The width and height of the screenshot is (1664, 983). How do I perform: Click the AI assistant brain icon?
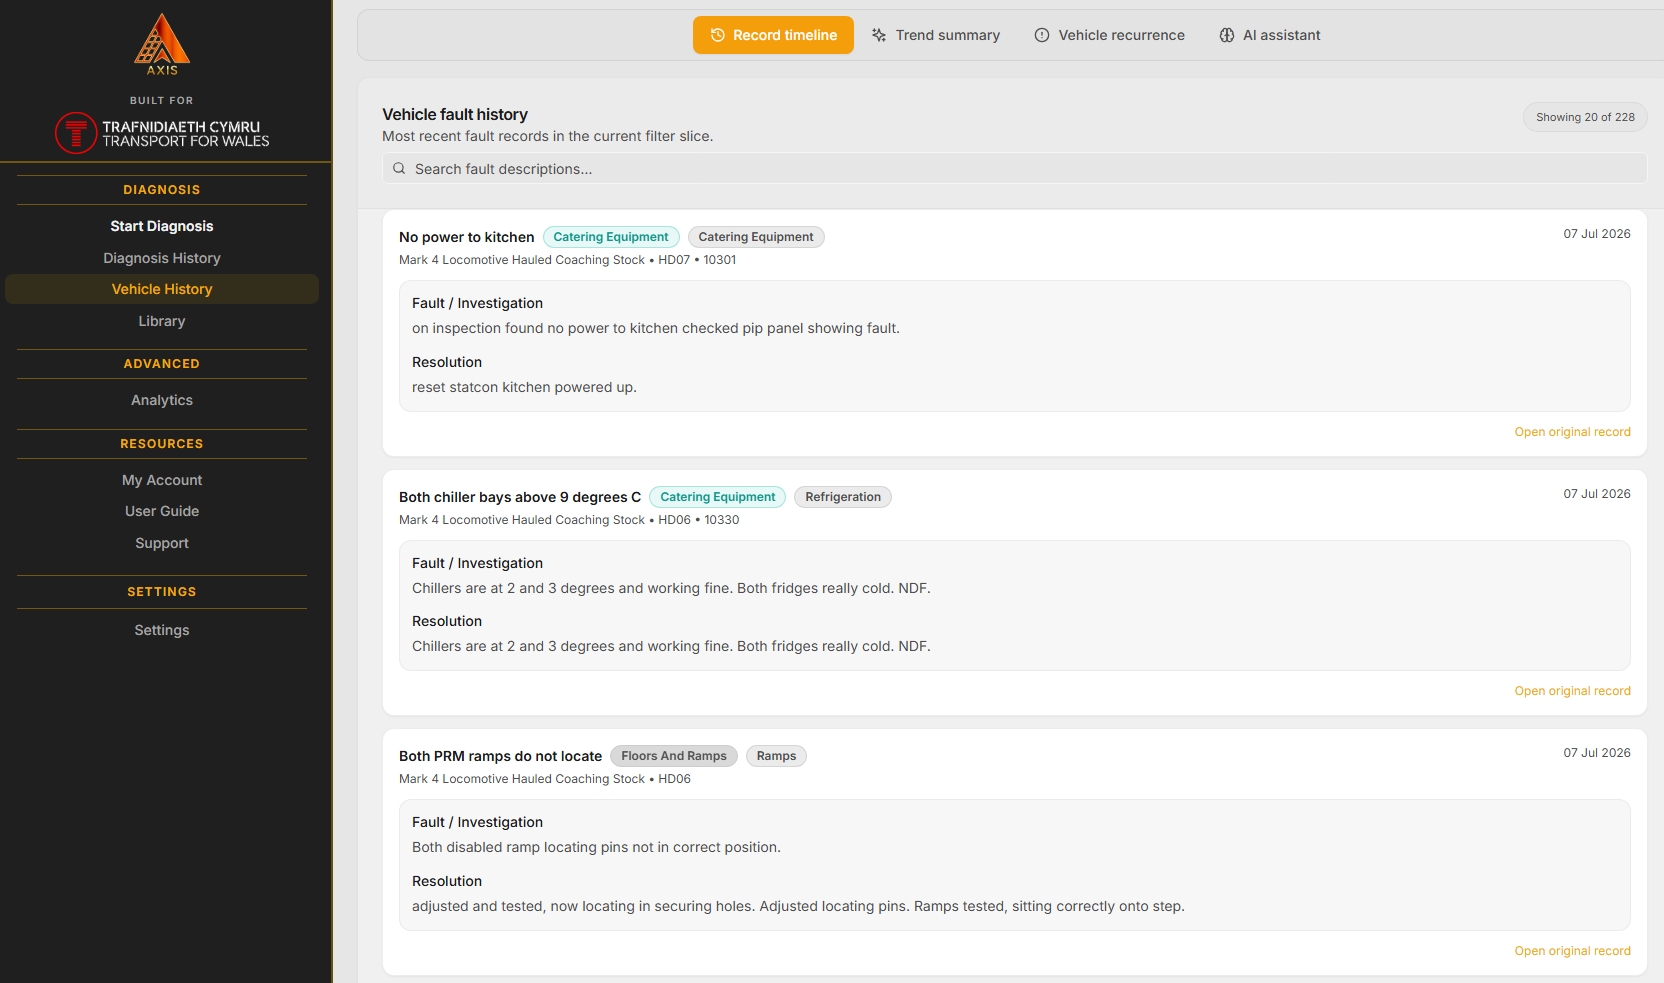[1227, 35]
